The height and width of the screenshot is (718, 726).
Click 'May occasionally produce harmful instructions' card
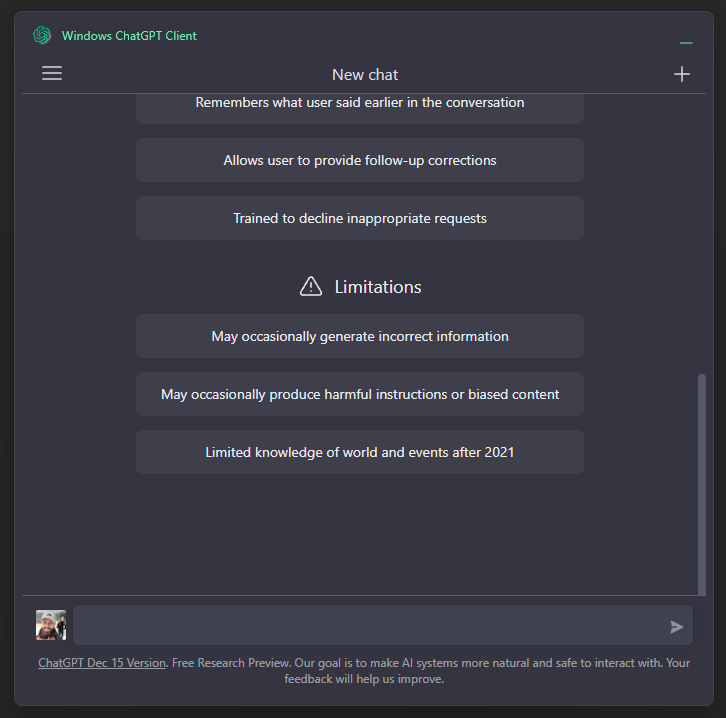(360, 394)
